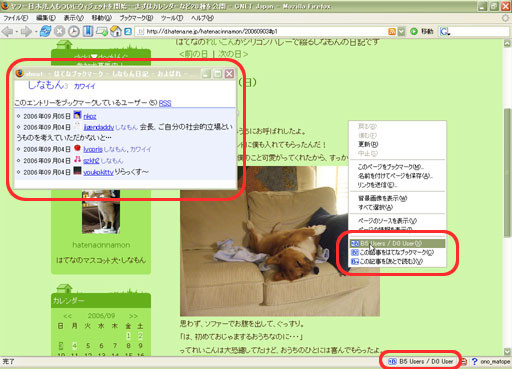The image size is (512, 369).
Task: Choose この記事を[あとで読む] in context menu
Action: coord(397,262)
